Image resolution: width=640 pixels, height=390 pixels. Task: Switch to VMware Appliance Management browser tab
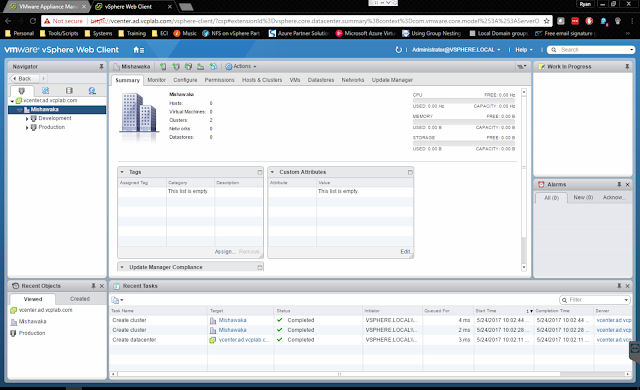(x=48, y=7)
